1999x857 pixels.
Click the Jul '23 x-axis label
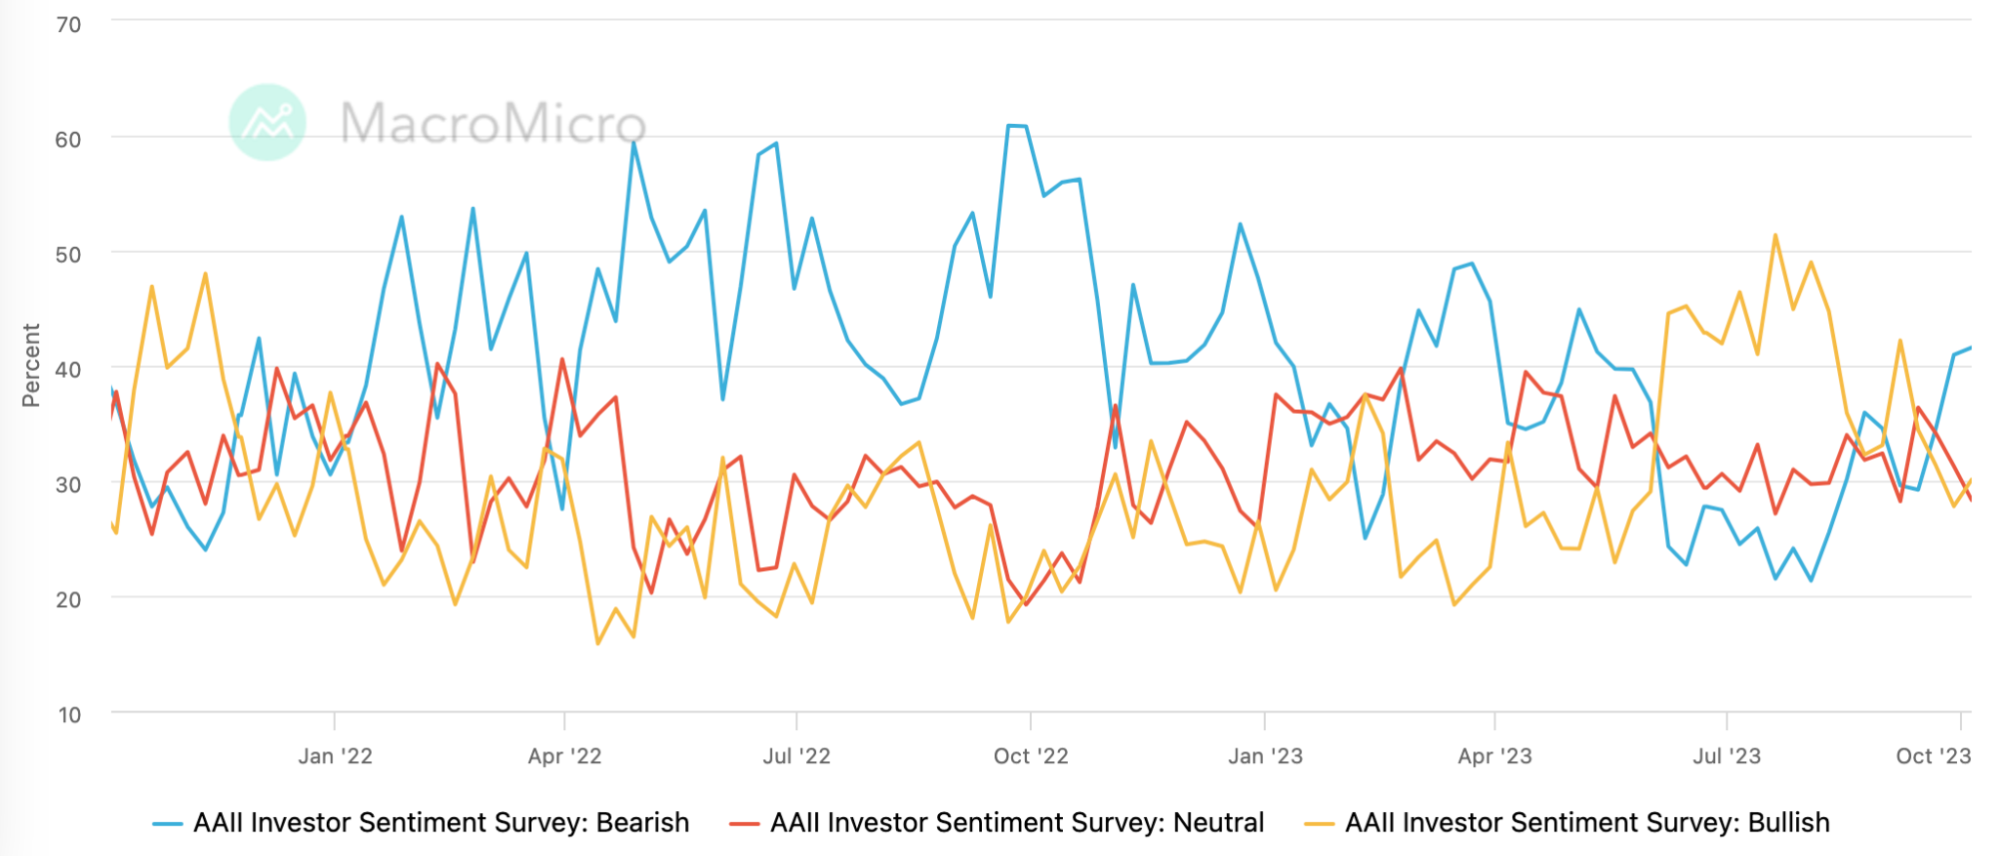[x=1727, y=756]
